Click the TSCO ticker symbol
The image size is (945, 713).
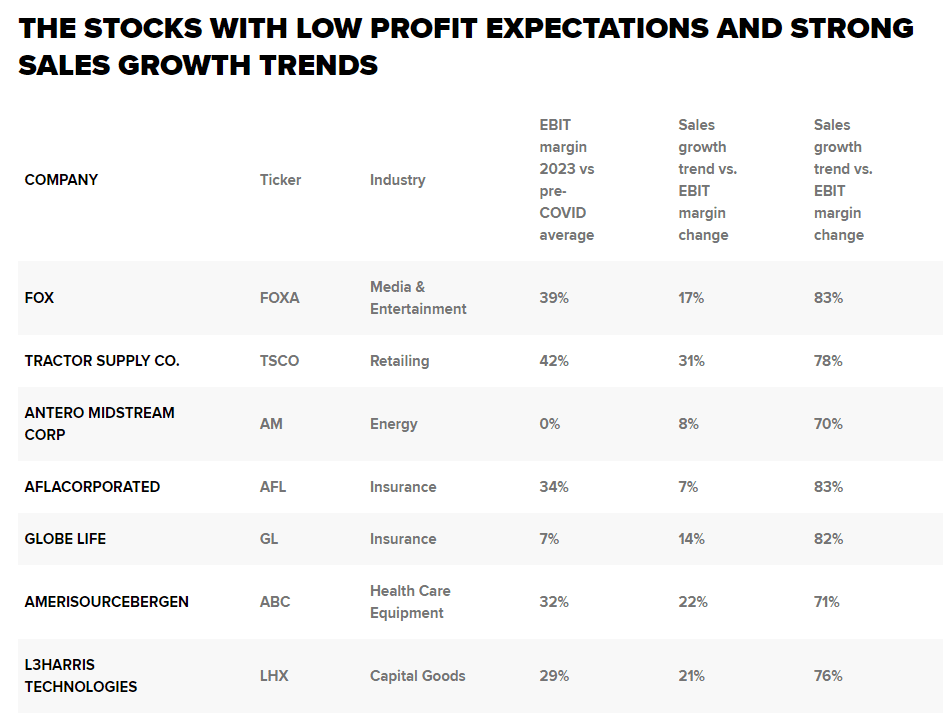[x=279, y=361]
